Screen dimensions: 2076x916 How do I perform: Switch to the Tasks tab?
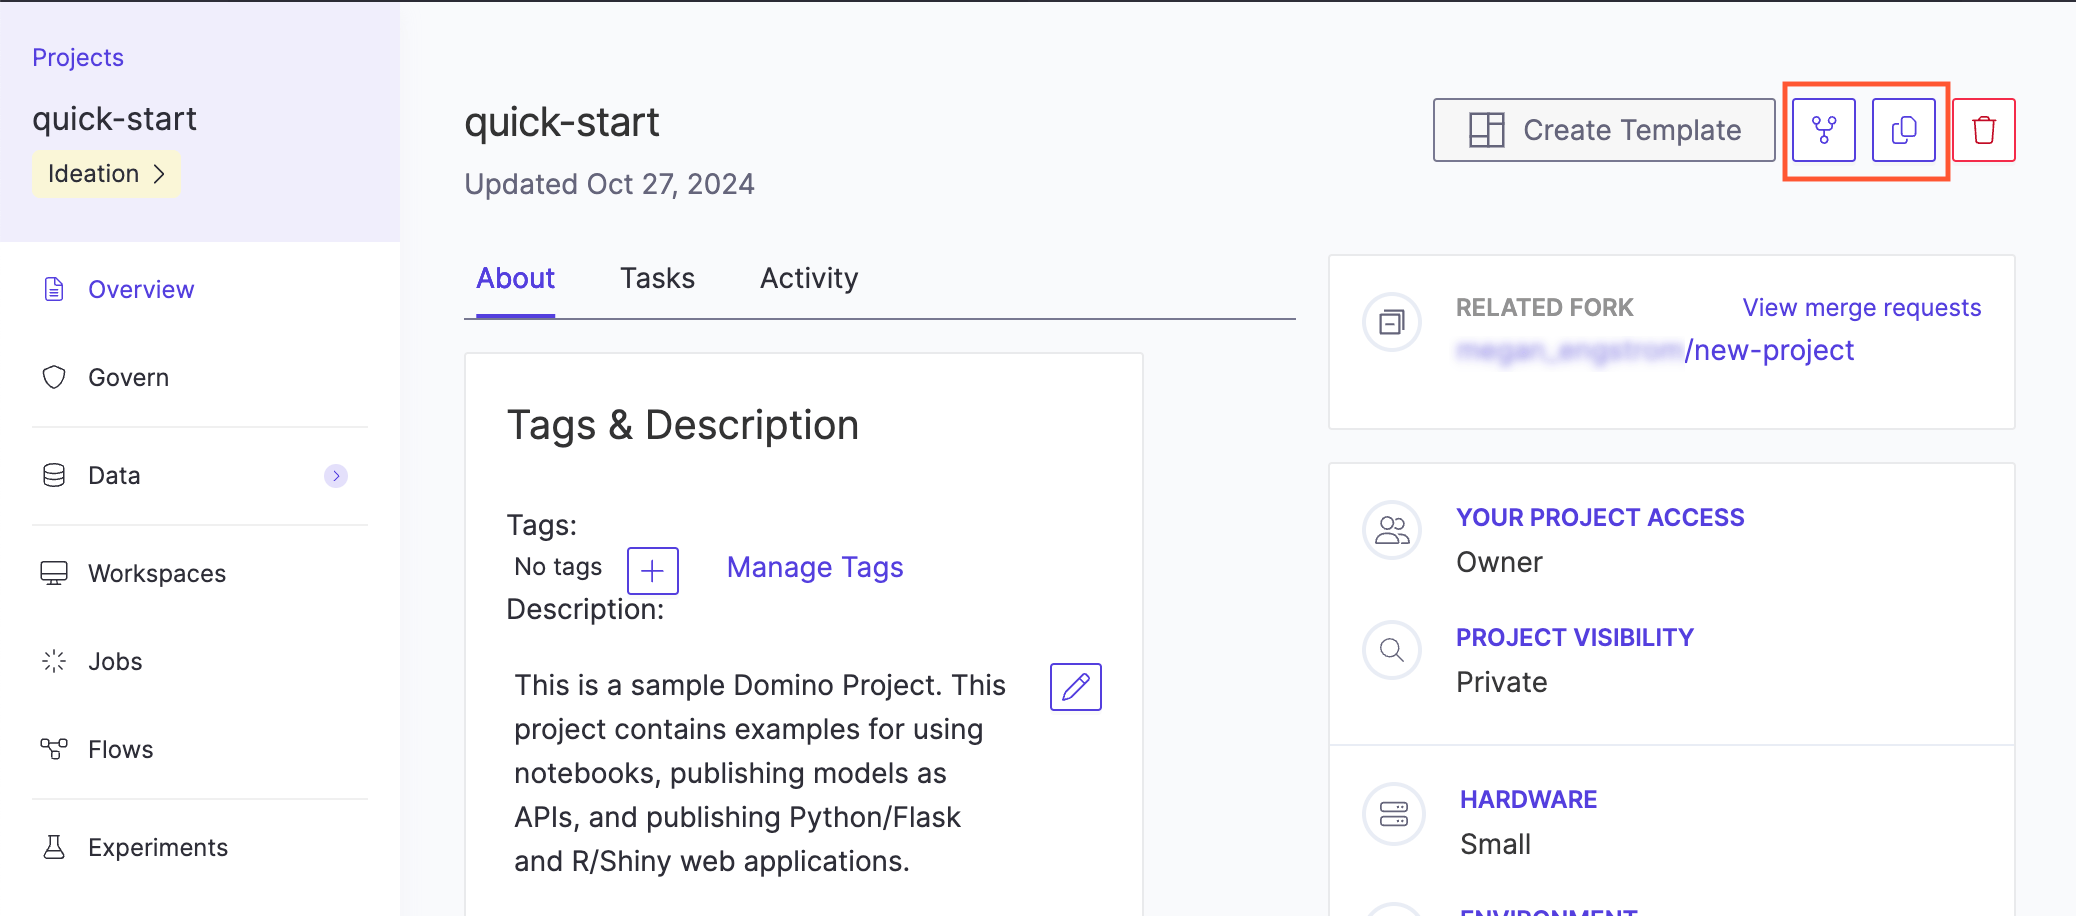click(x=657, y=278)
